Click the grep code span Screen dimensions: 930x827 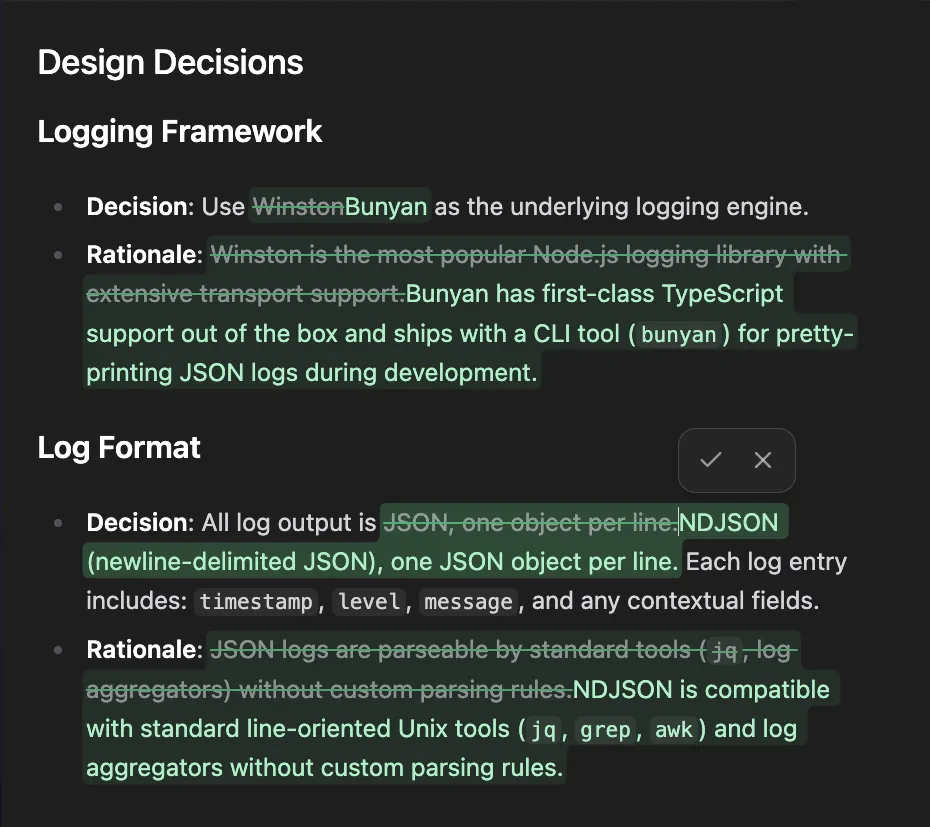coord(605,730)
